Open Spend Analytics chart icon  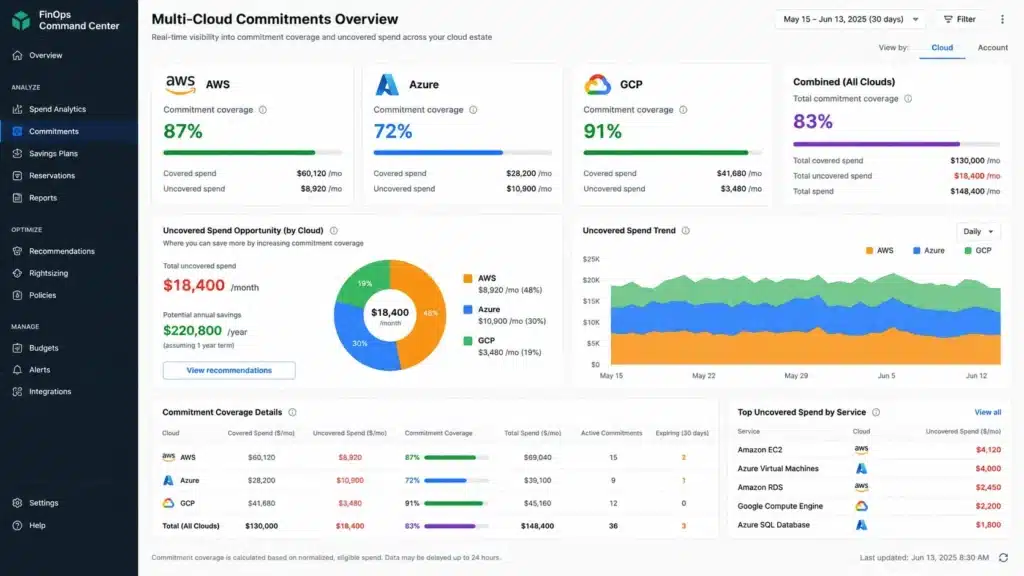[x=18, y=109]
